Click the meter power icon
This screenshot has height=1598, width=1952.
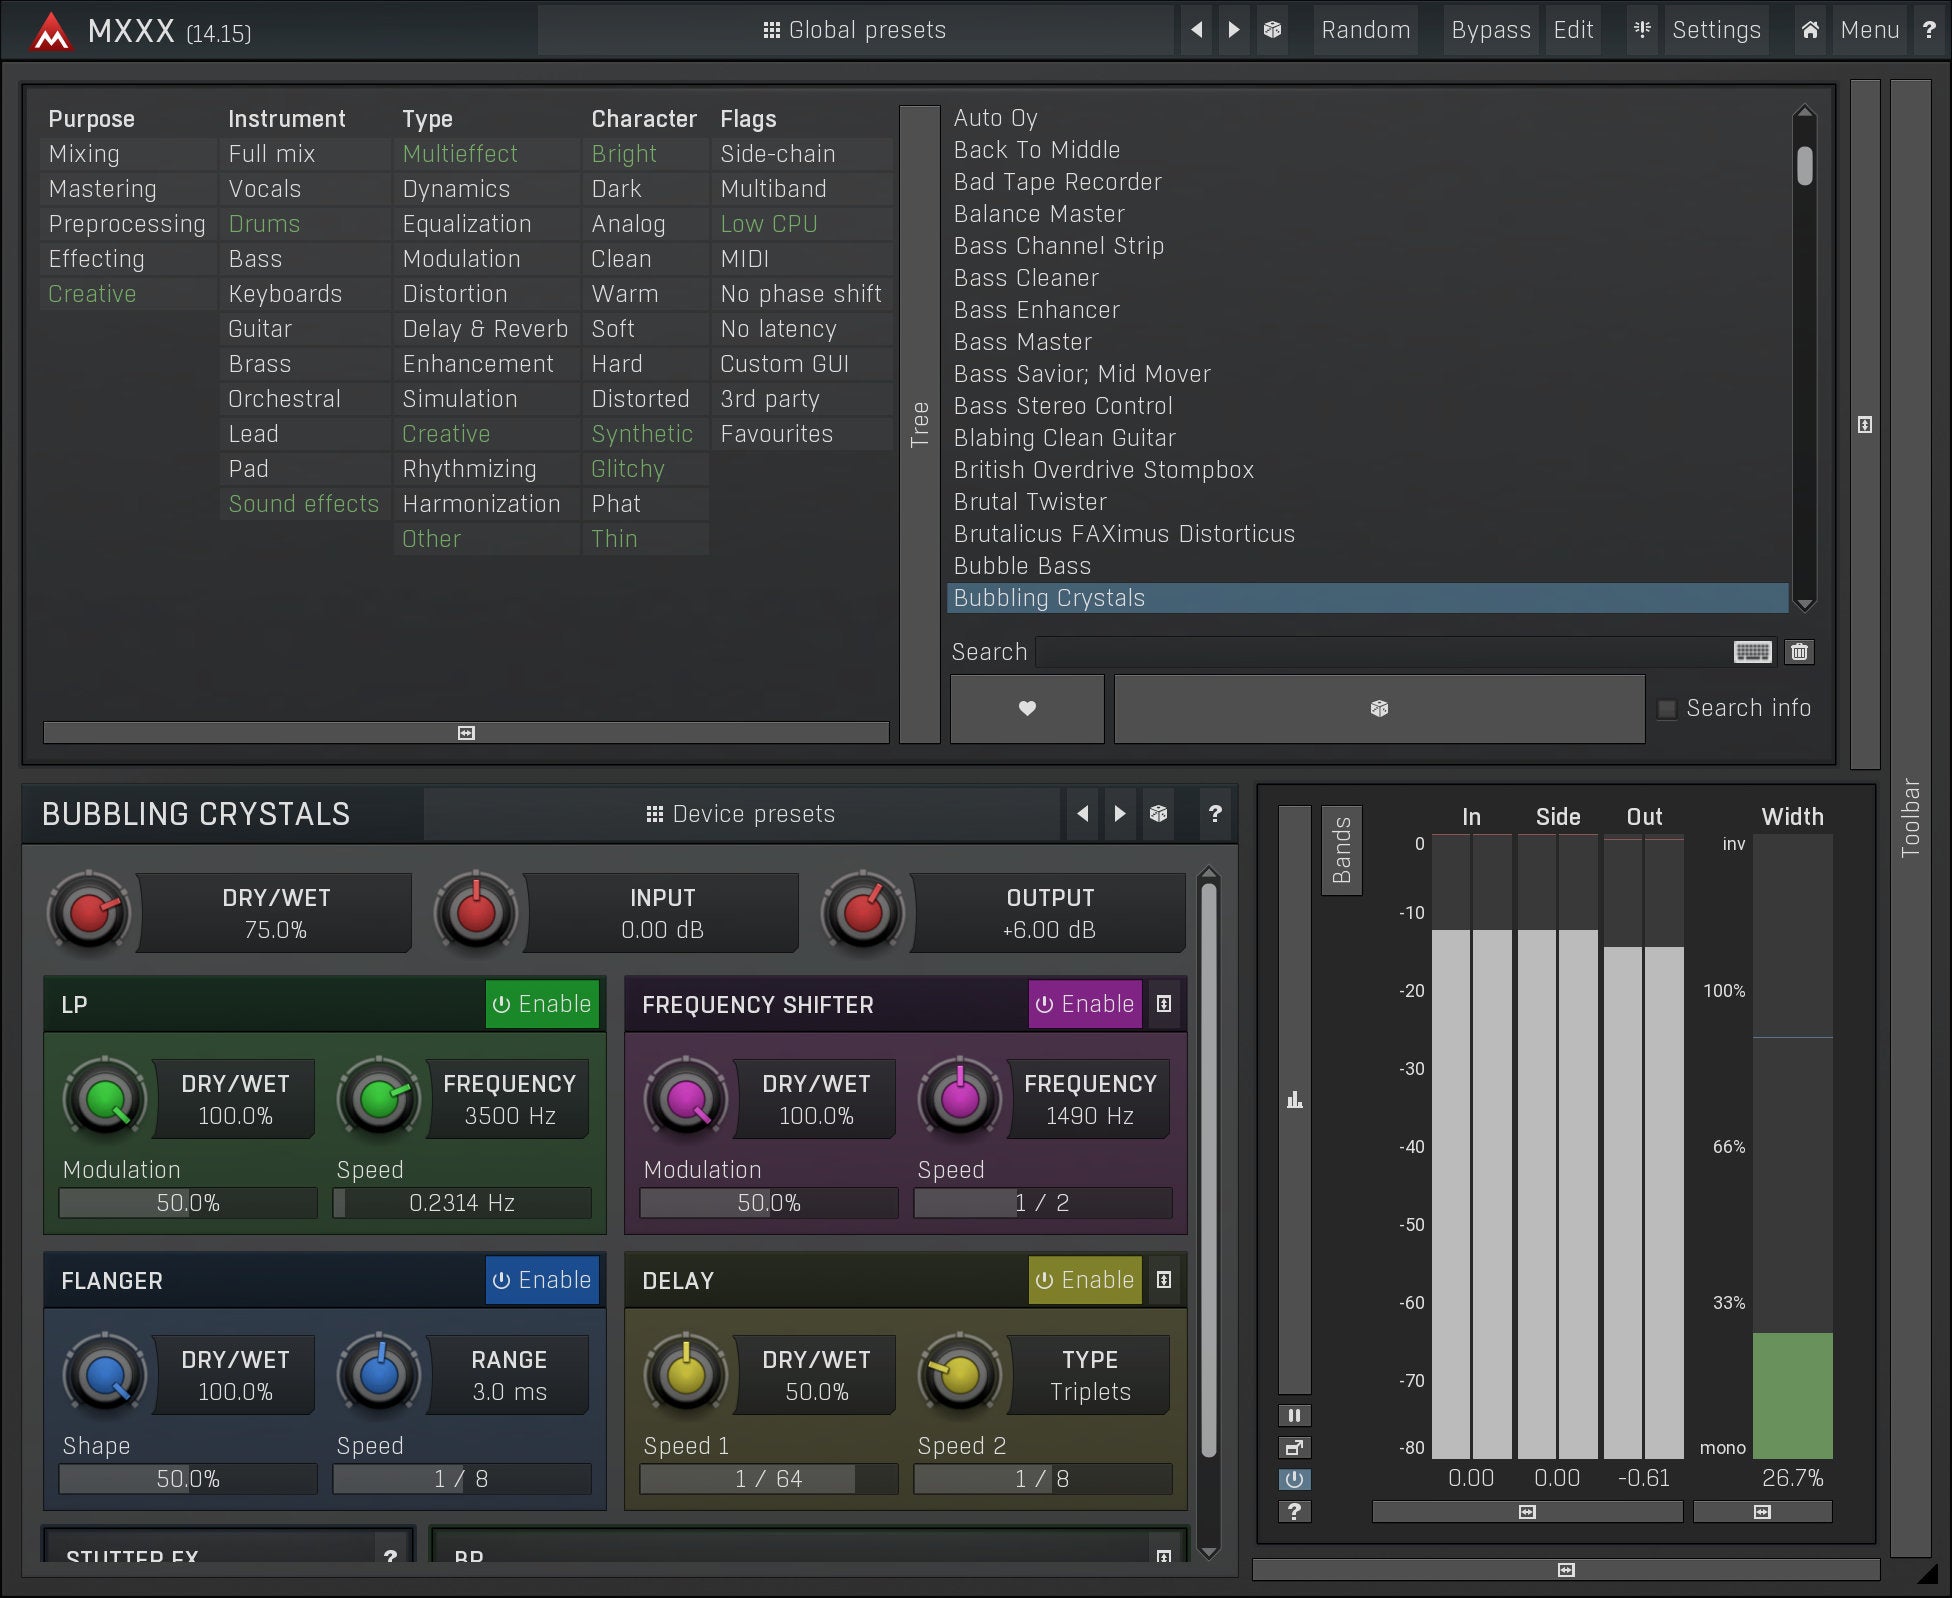click(x=1294, y=1479)
